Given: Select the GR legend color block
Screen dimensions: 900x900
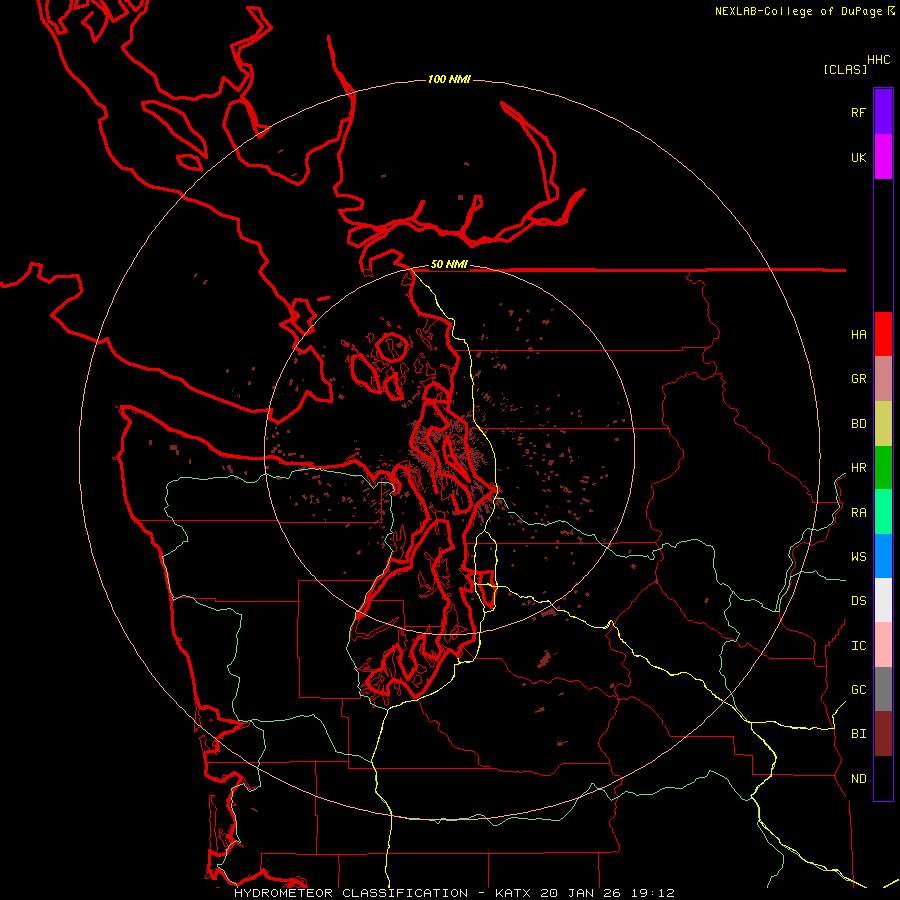Looking at the screenshot, I should tap(883, 378).
